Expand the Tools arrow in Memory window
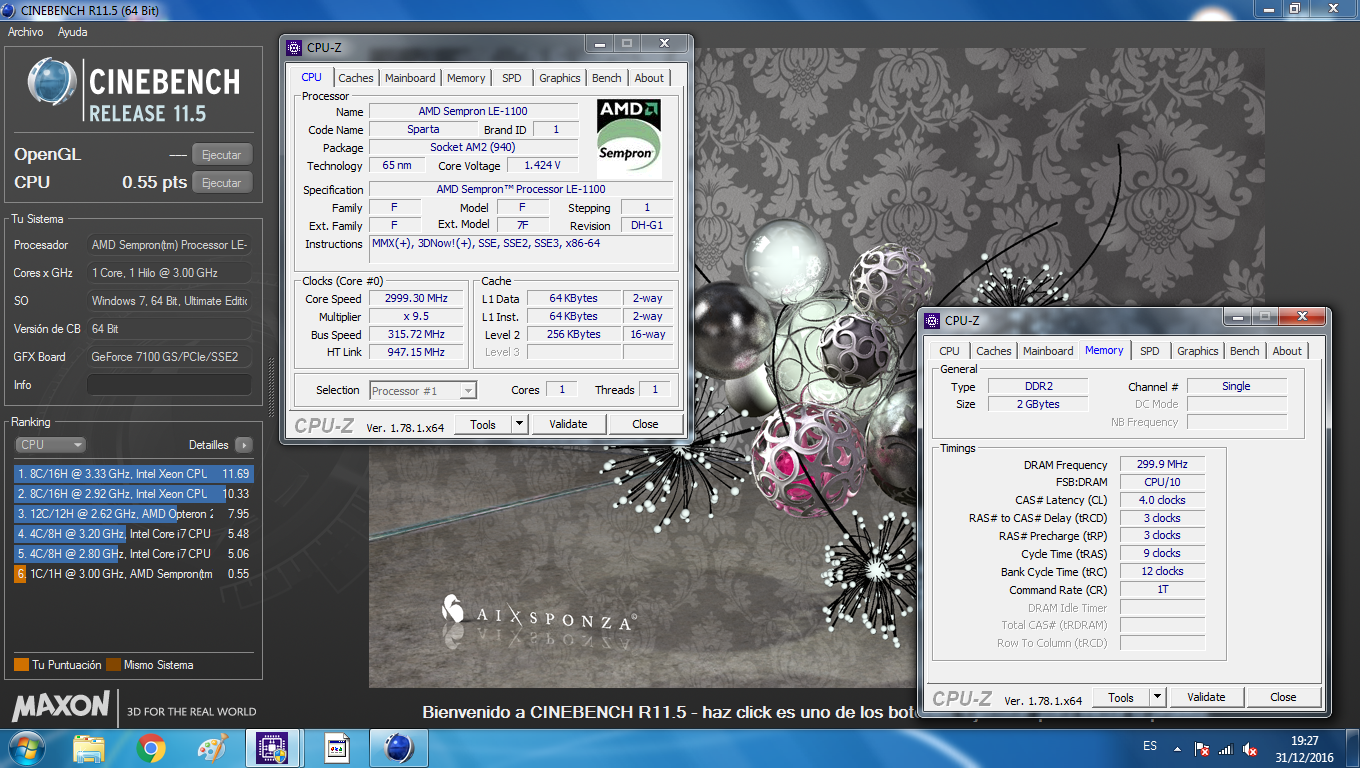 pyautogui.click(x=1157, y=697)
